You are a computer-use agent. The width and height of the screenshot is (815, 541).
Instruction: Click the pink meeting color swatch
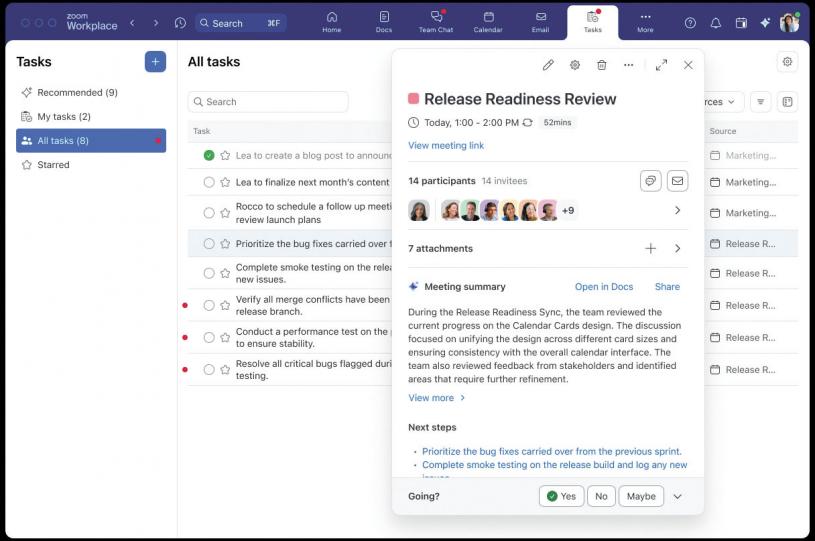[x=414, y=99]
